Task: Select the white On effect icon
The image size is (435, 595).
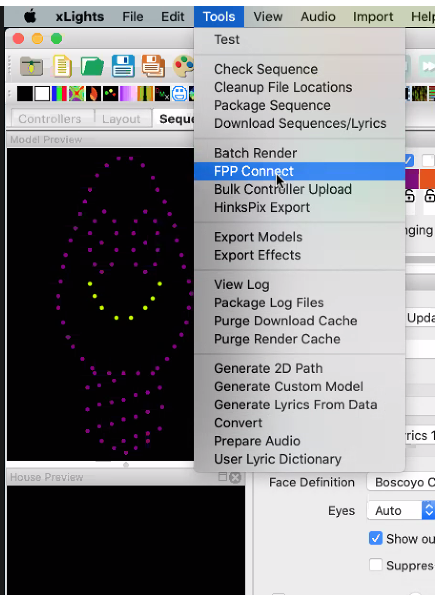Action: 42,94
